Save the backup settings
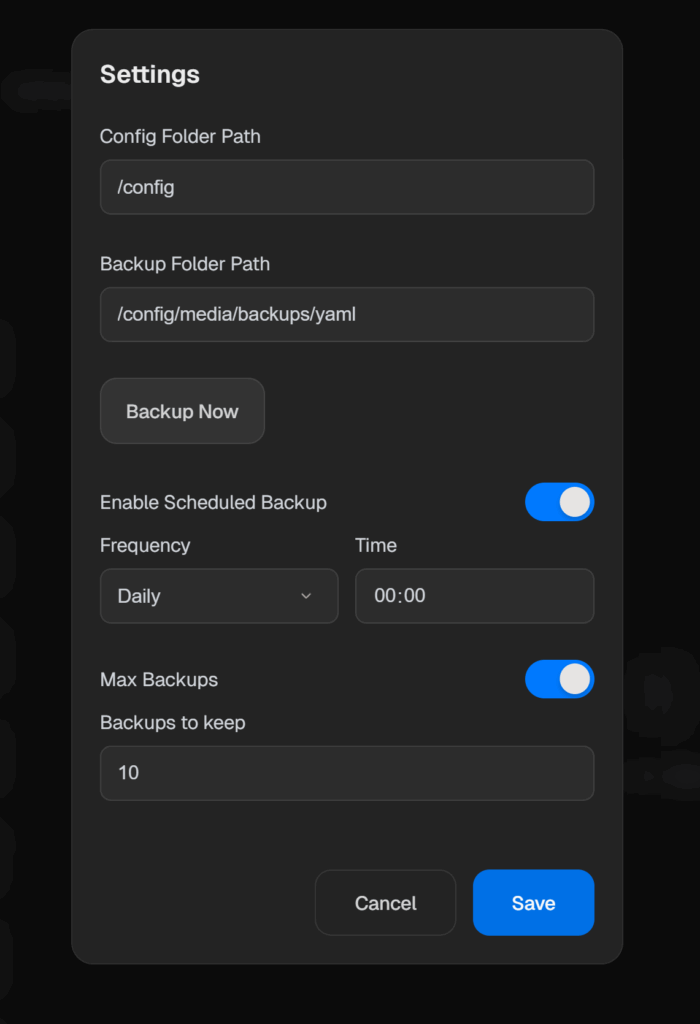Image resolution: width=700 pixels, height=1024 pixels. (533, 902)
